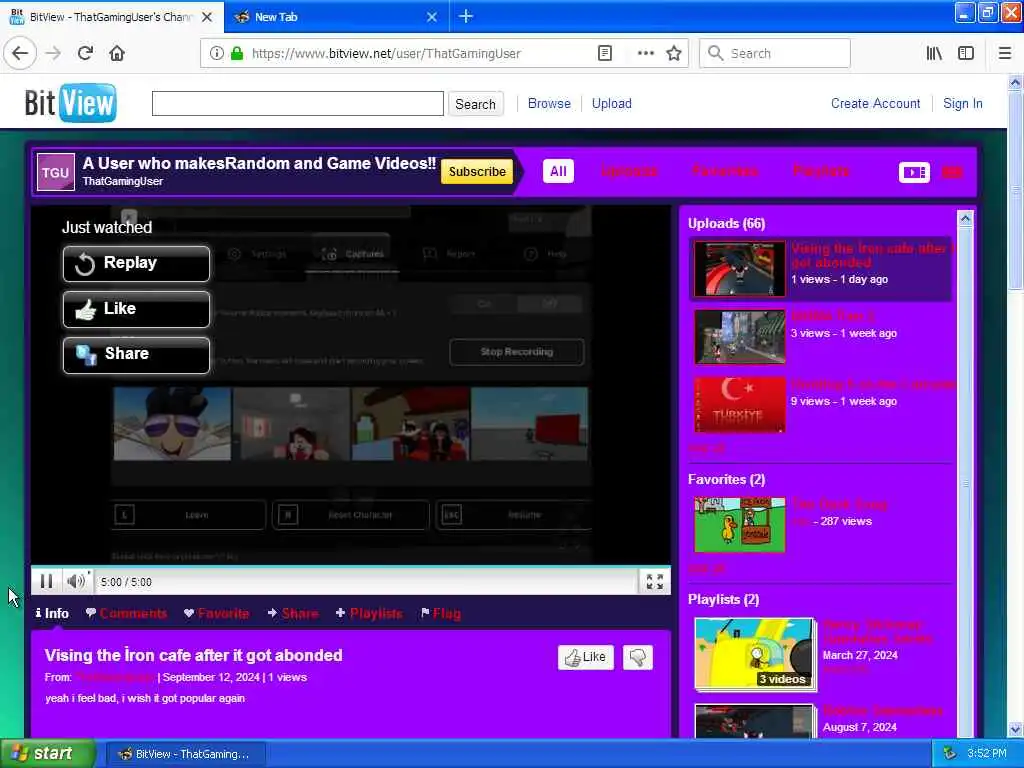
Task: Click the 3:52 PM taskbar clock
Action: pos(987,754)
